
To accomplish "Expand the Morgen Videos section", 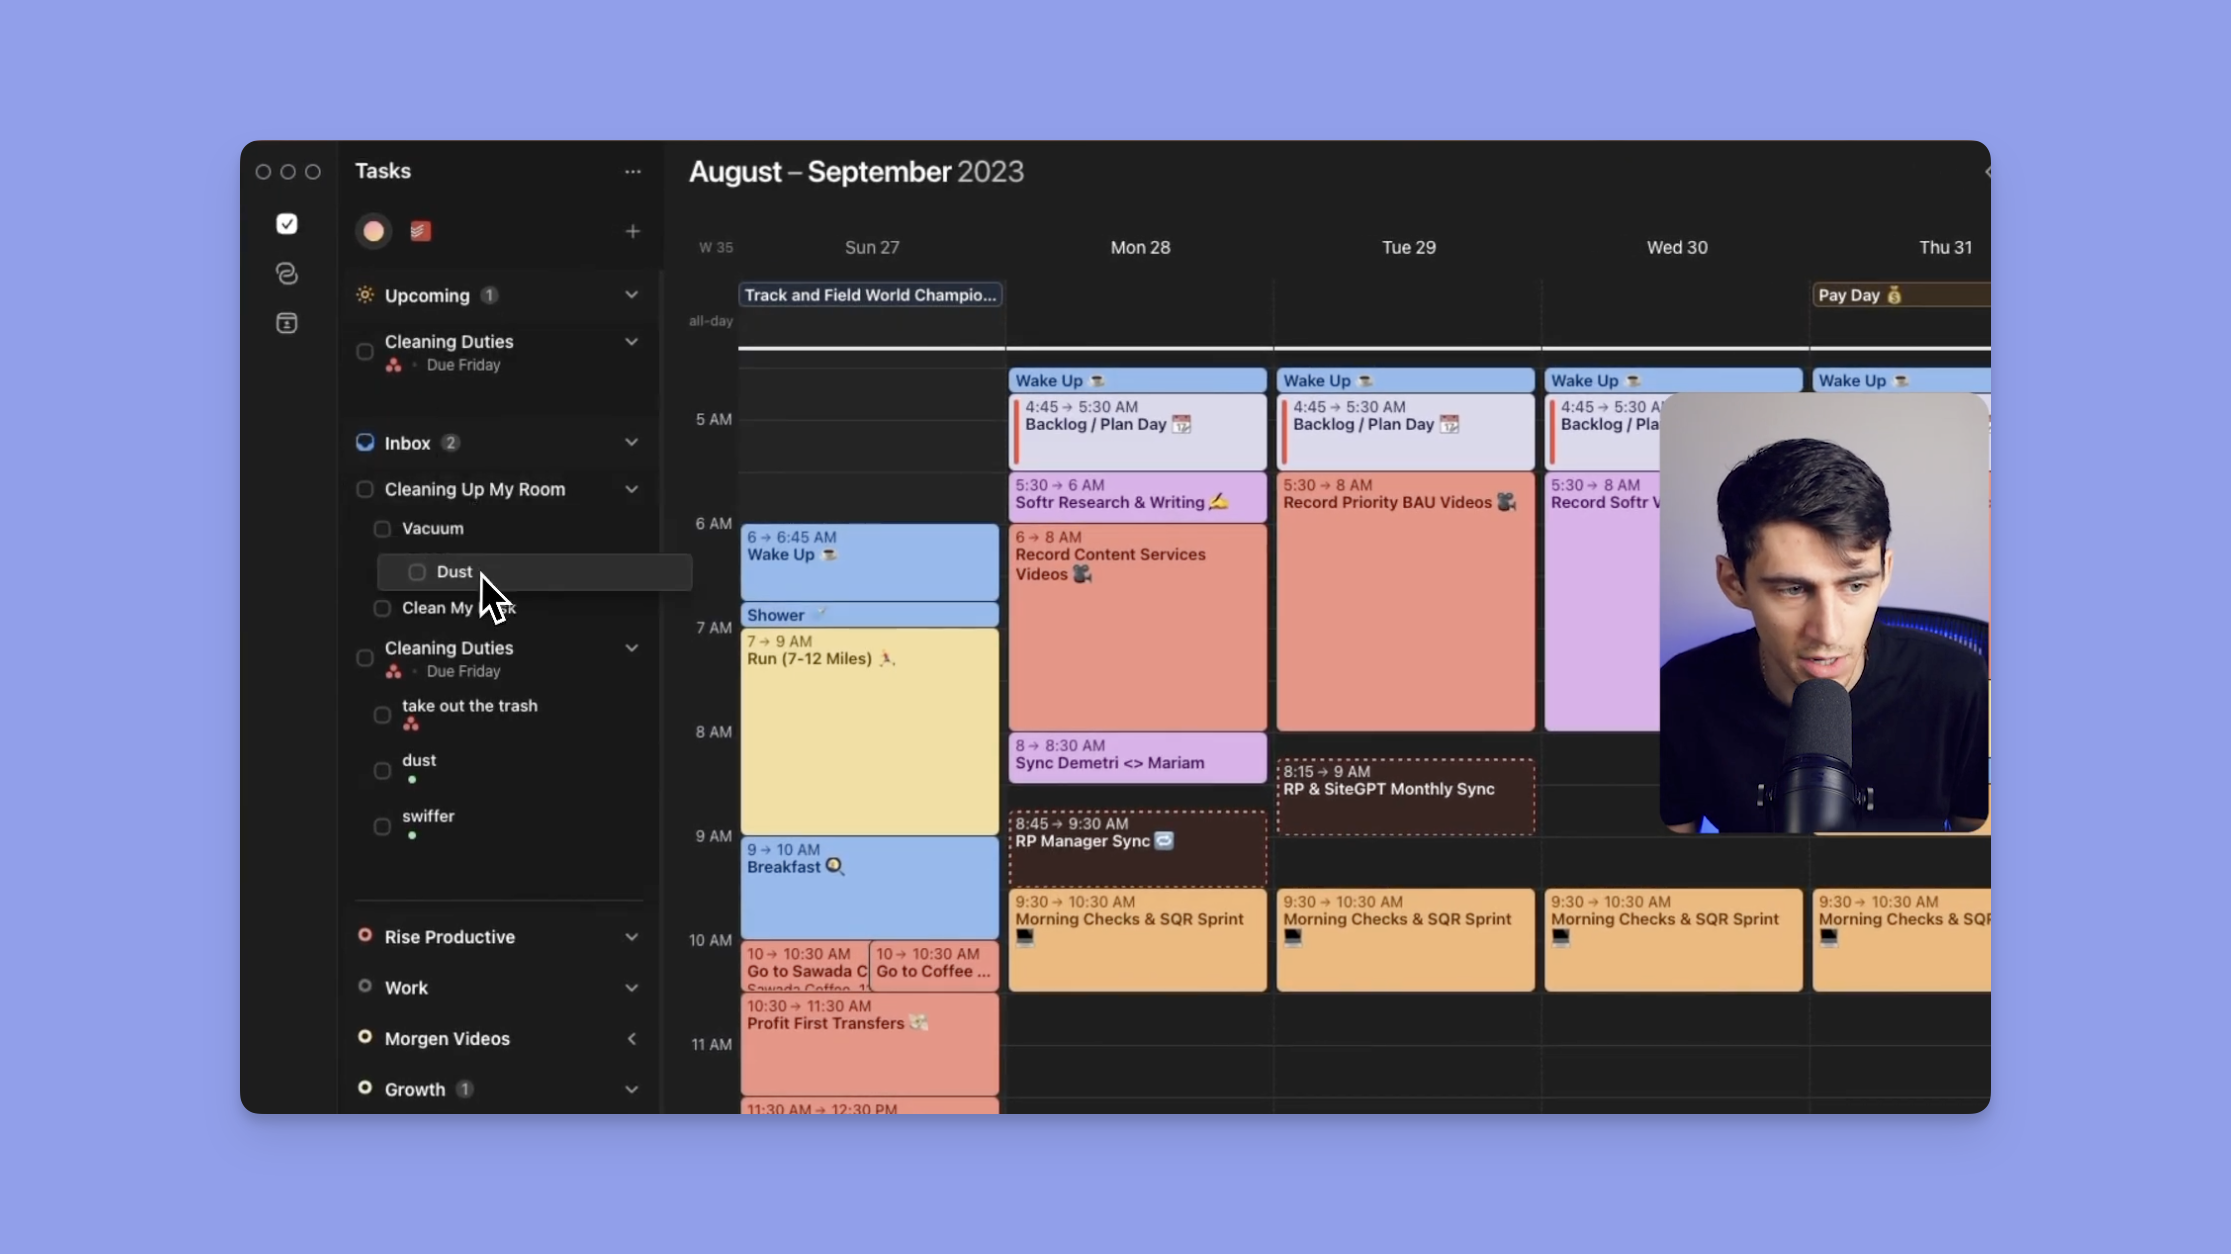I will pos(632,1039).
